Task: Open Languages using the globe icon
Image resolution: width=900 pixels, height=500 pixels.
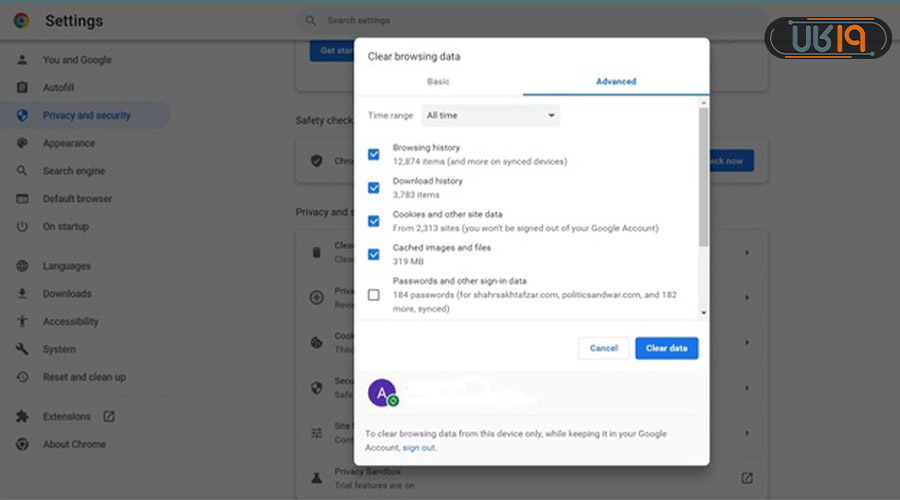Action: [22, 267]
